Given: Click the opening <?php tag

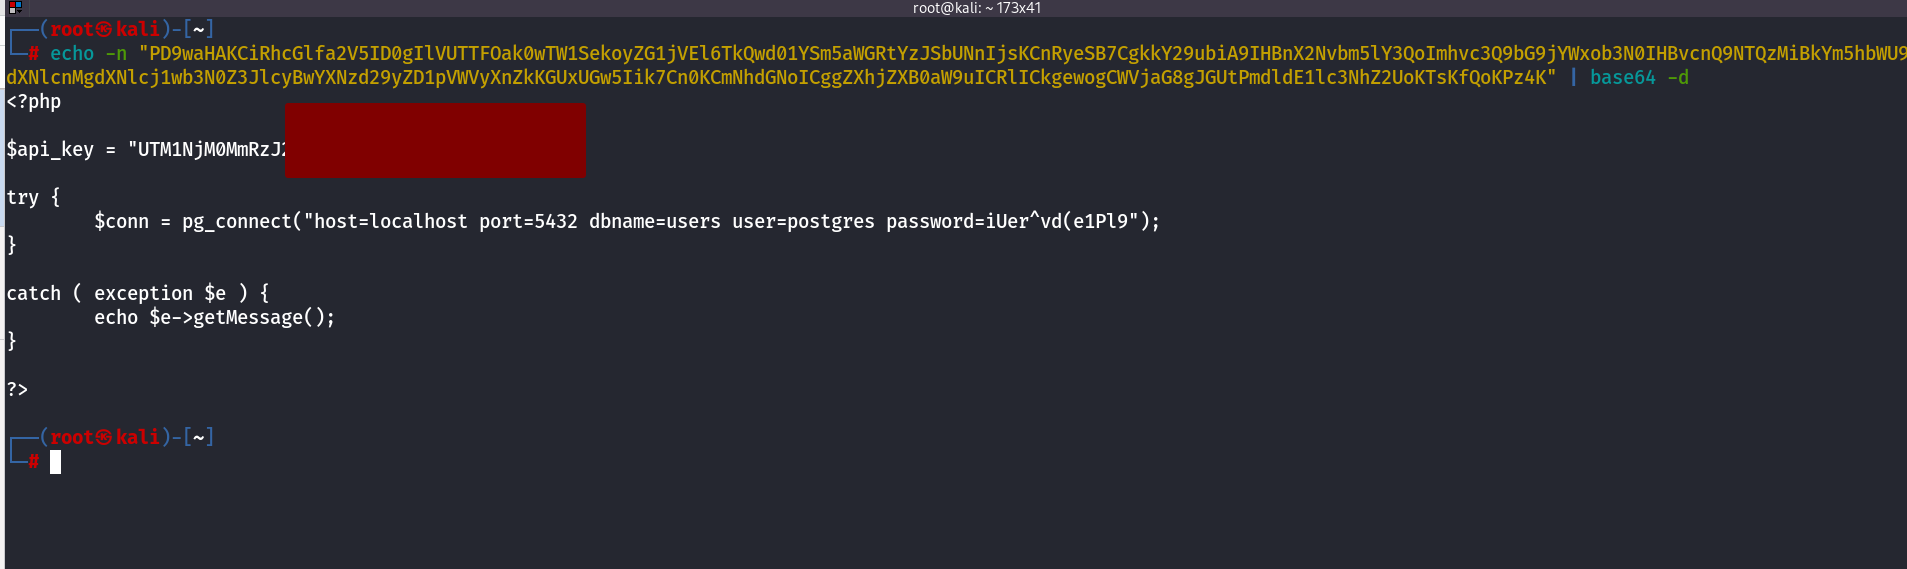Looking at the screenshot, I should 34,102.
